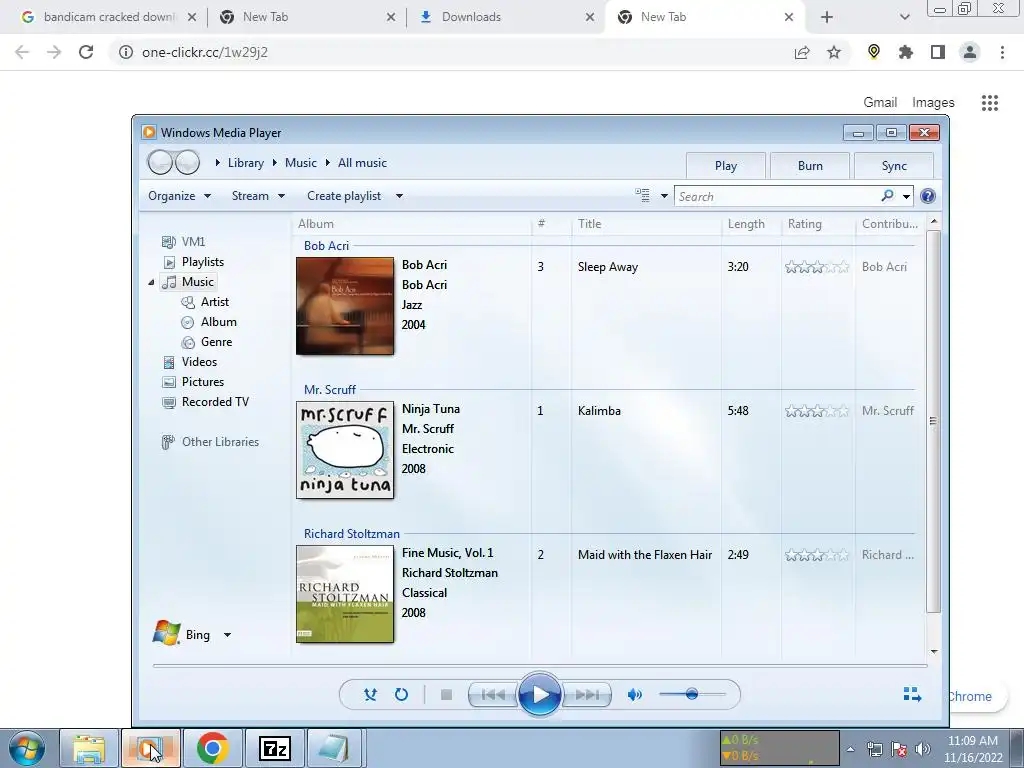Collapse the Music tree node
The height and width of the screenshot is (768, 1024).
click(x=152, y=282)
